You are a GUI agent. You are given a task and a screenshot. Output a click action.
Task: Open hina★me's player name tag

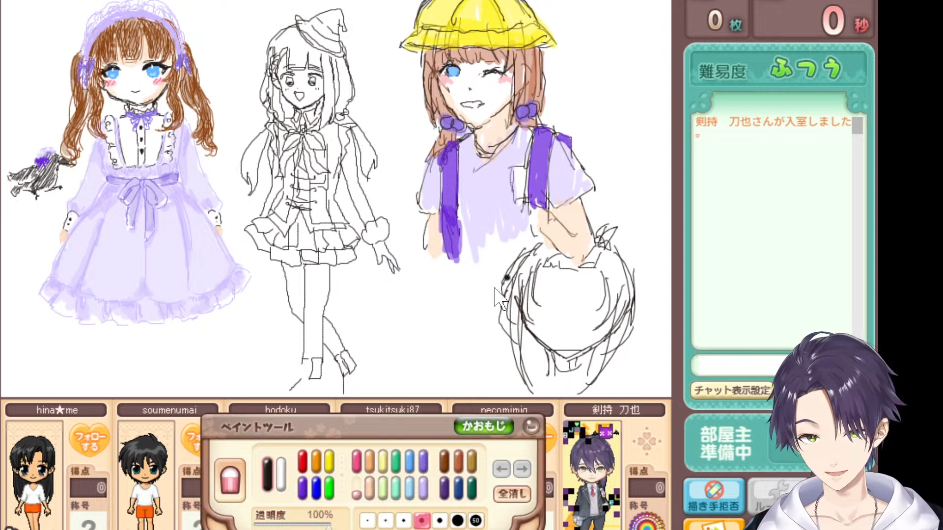click(57, 410)
